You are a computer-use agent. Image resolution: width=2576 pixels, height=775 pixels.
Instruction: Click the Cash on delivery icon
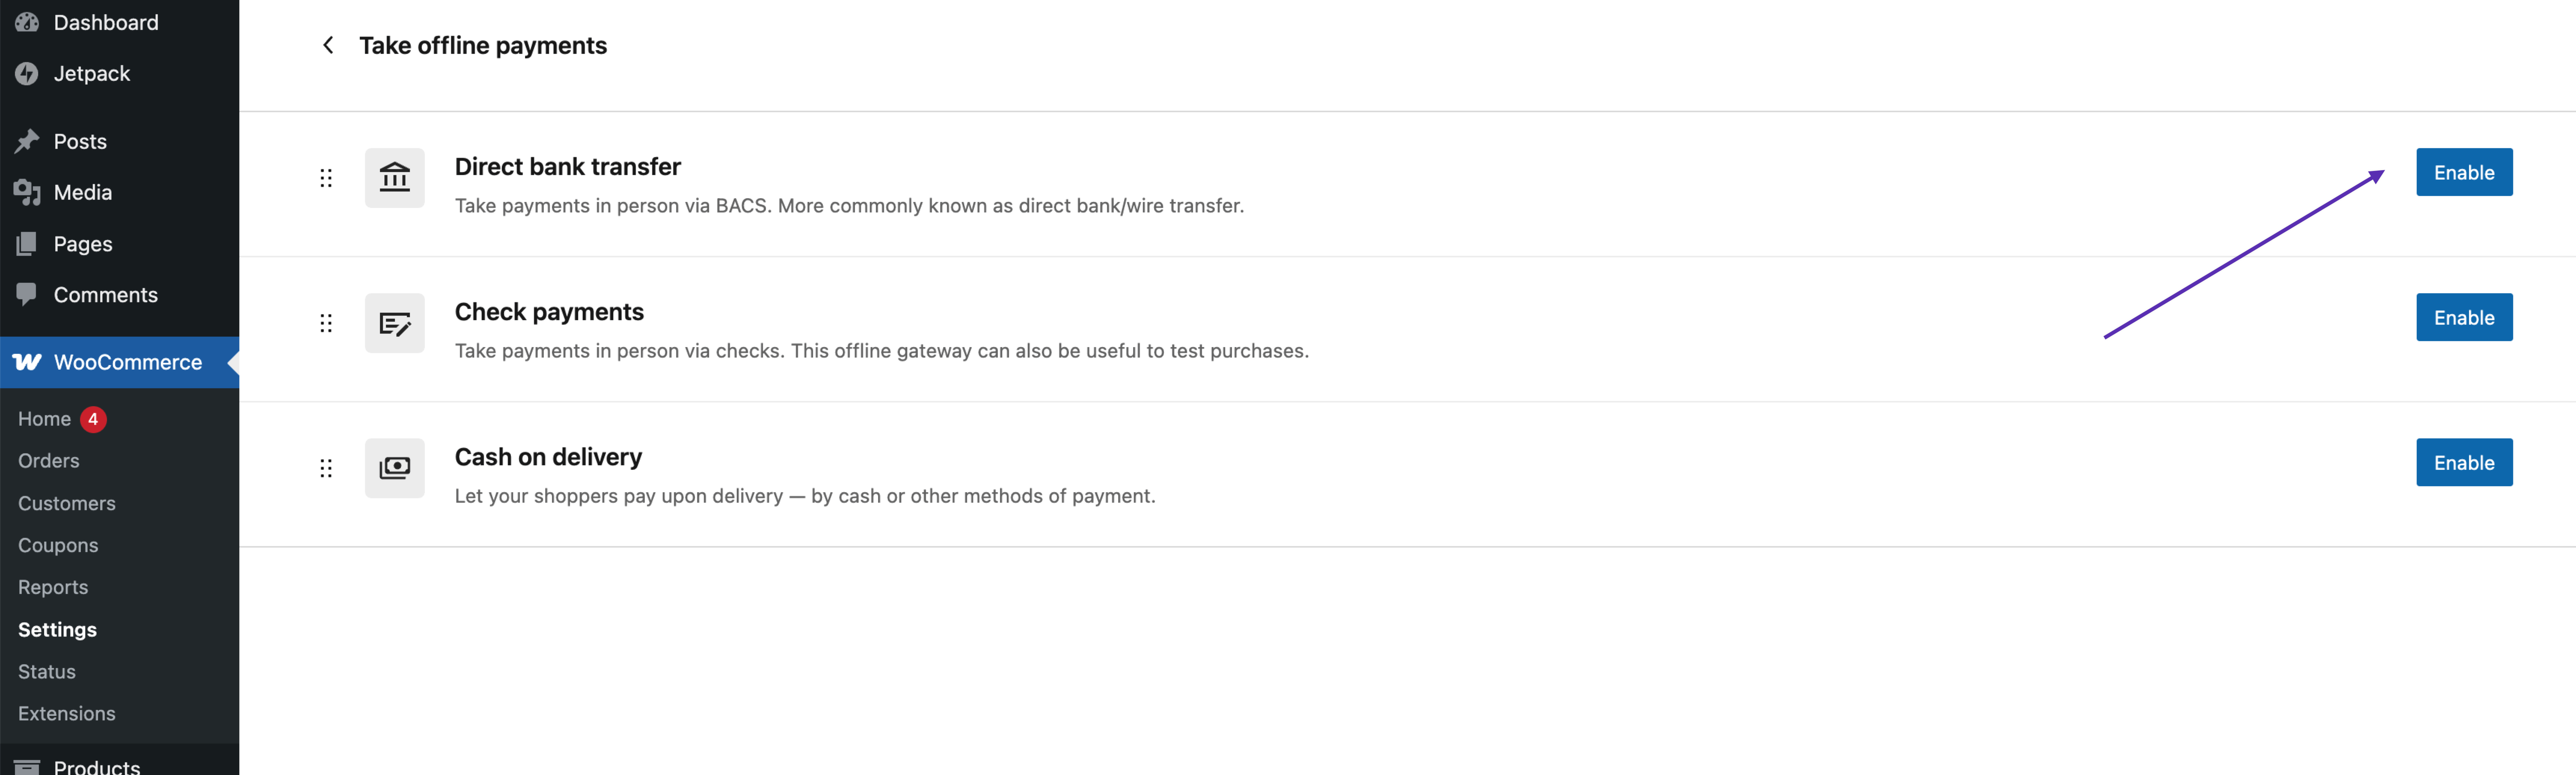(394, 468)
